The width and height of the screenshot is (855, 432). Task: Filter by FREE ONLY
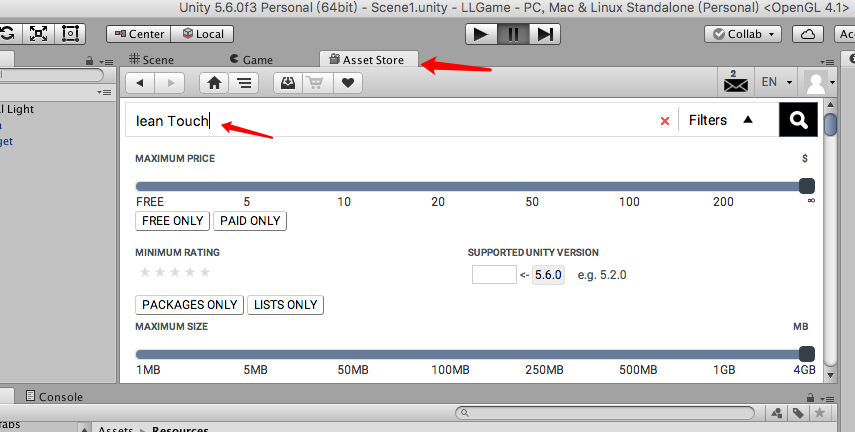point(172,221)
